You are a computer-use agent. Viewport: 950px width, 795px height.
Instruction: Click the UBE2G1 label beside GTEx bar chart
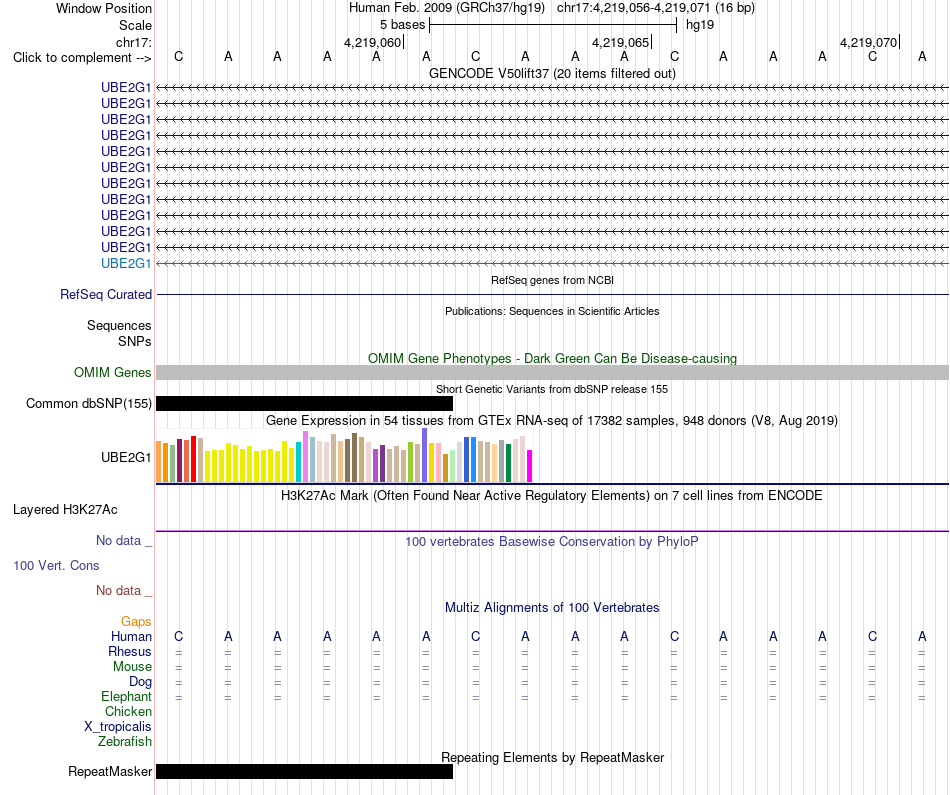[126, 457]
